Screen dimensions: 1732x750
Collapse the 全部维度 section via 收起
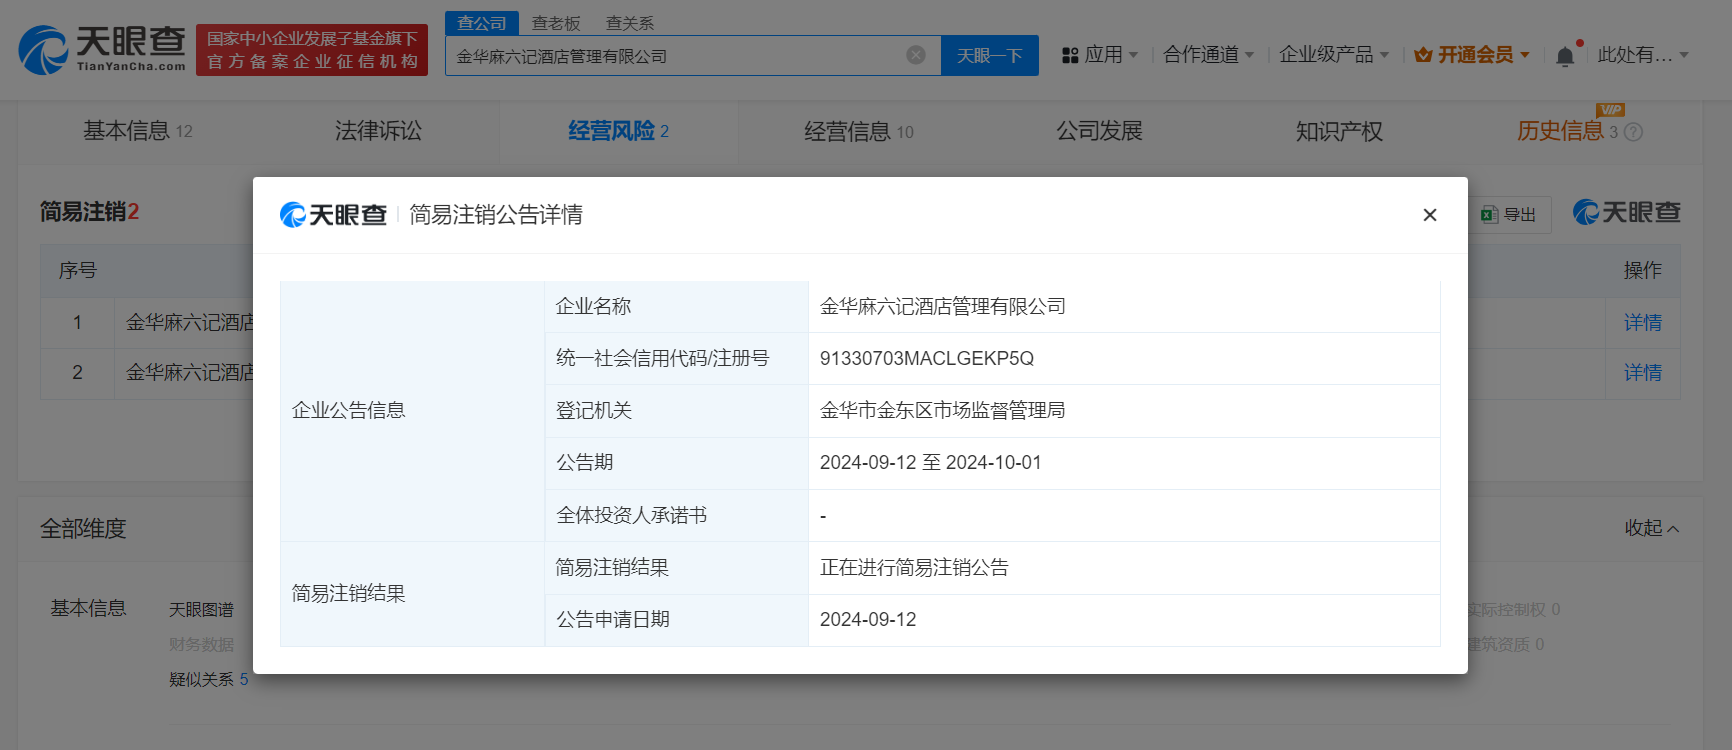(1651, 528)
